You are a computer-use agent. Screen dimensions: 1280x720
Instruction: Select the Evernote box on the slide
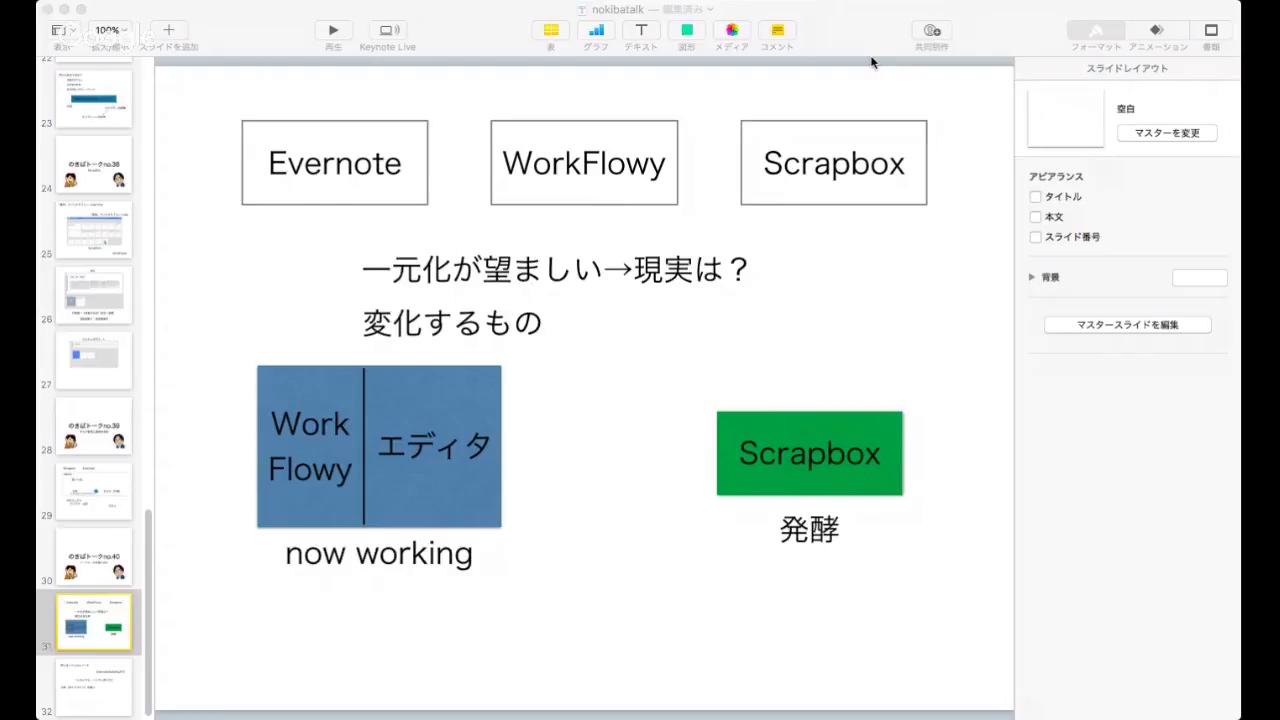coord(335,163)
